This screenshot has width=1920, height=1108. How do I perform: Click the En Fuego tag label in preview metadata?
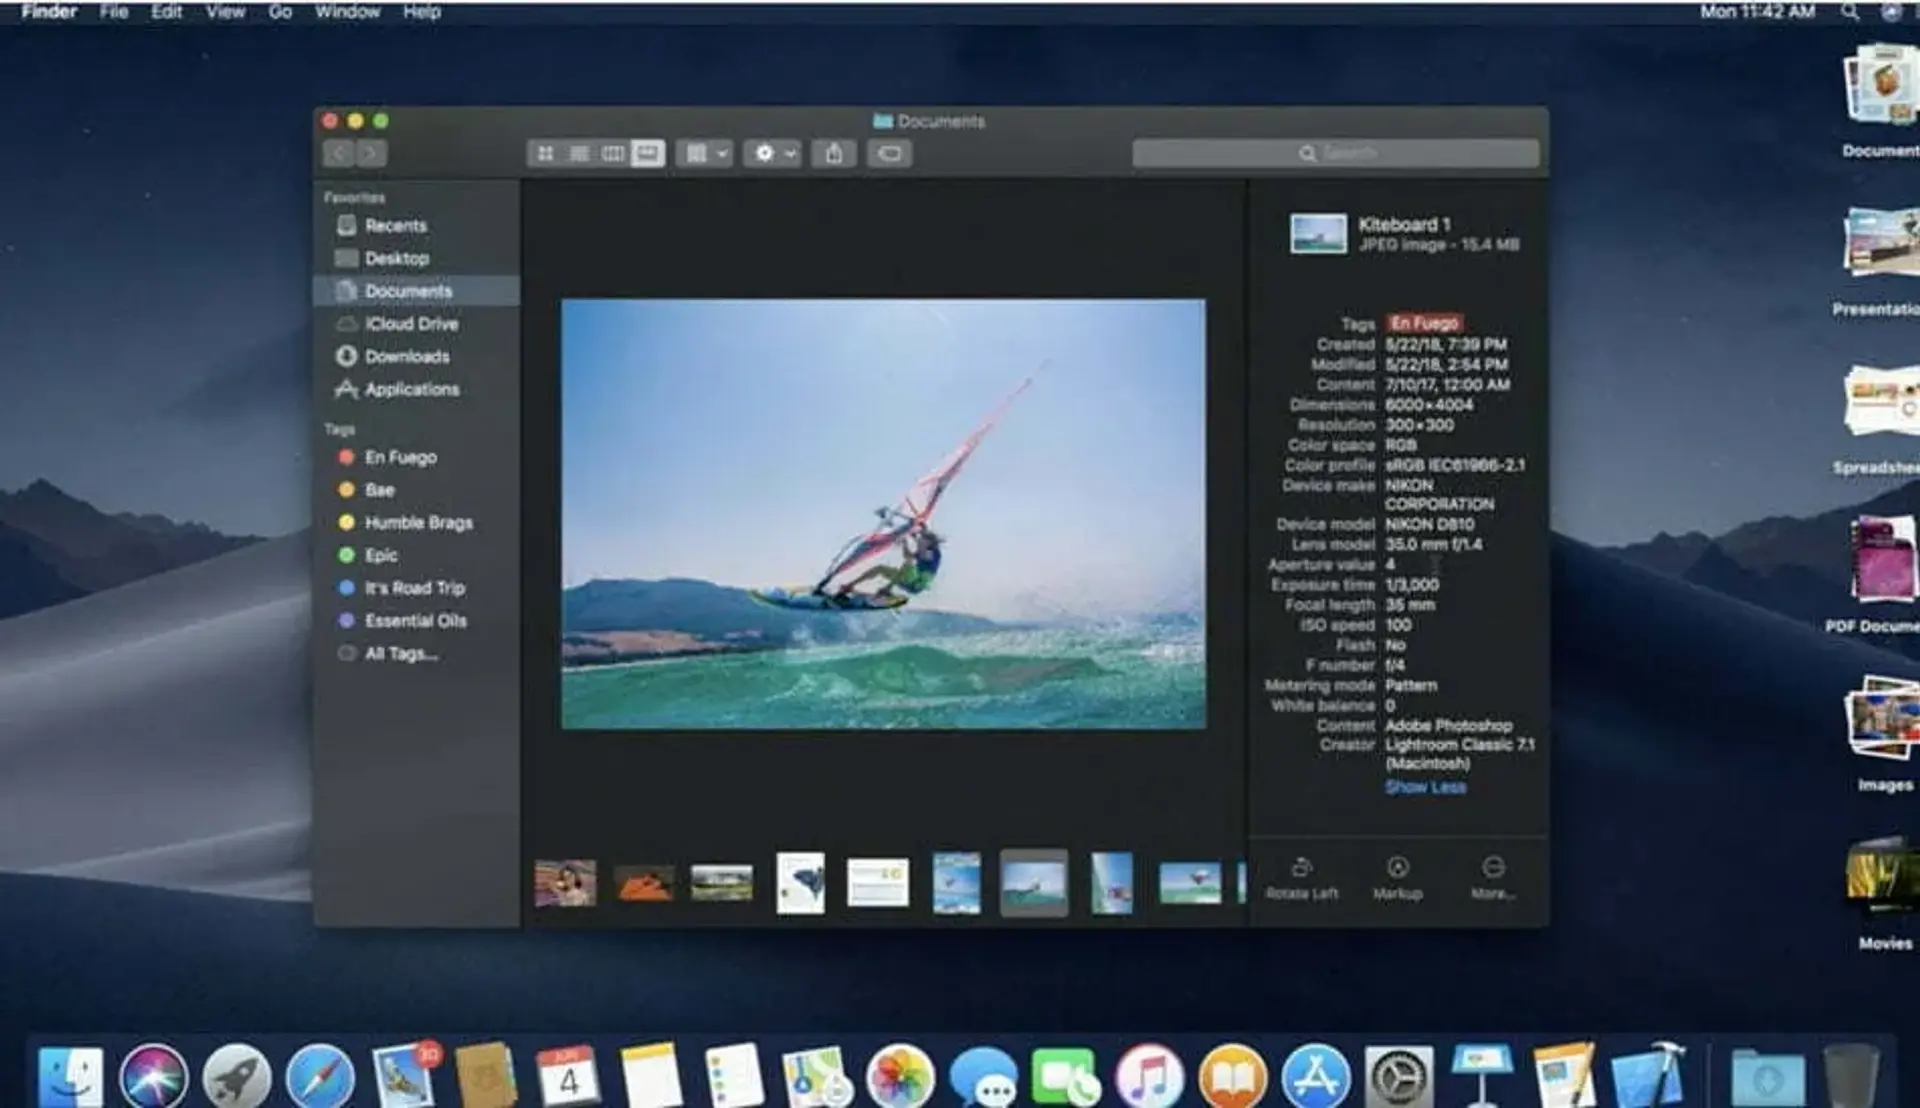pos(1425,323)
